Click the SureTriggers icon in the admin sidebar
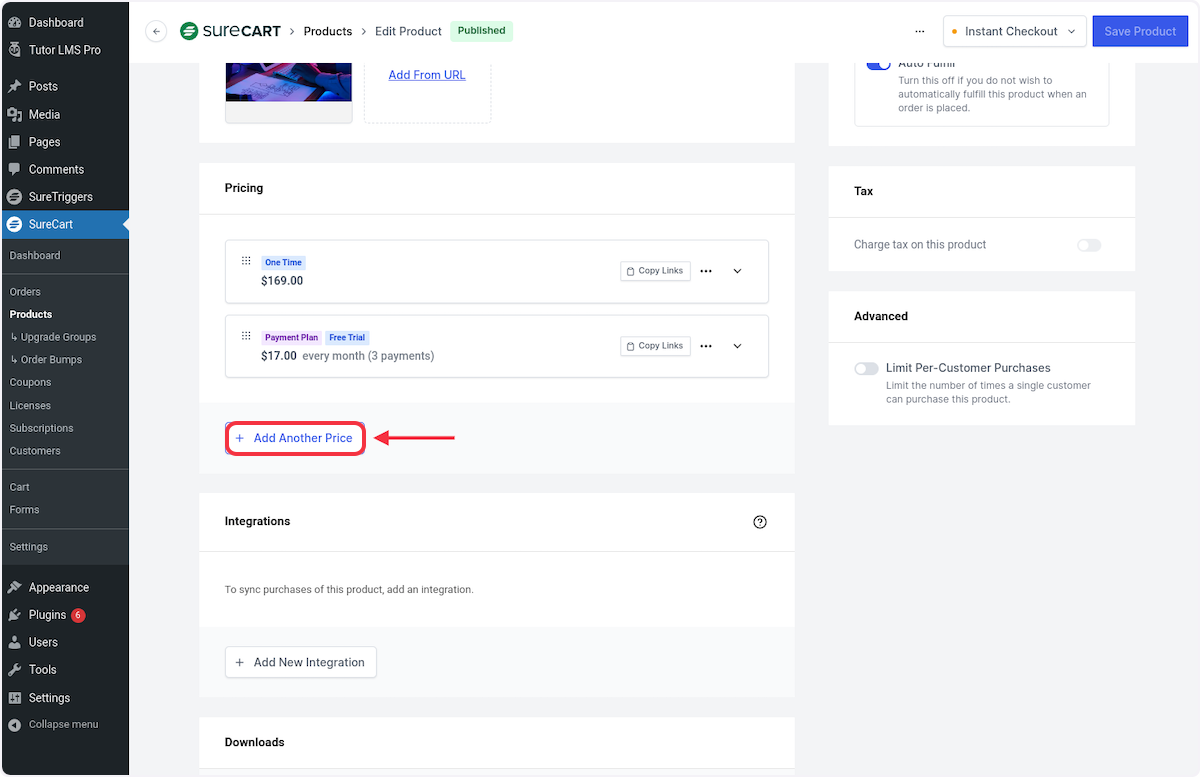The width and height of the screenshot is (1200, 777). [13, 197]
